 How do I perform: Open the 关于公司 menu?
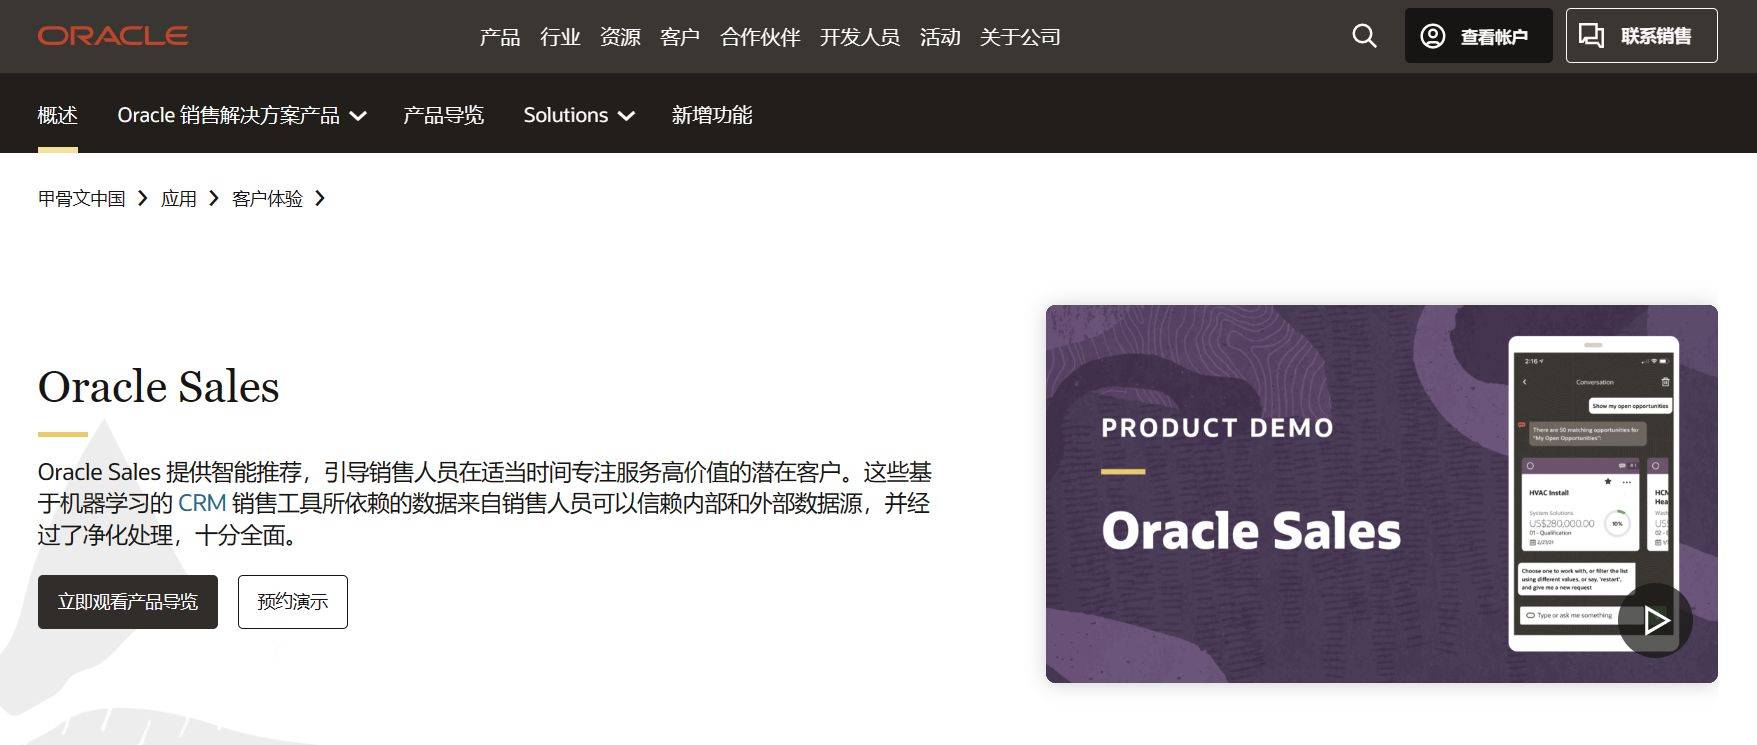click(1020, 37)
